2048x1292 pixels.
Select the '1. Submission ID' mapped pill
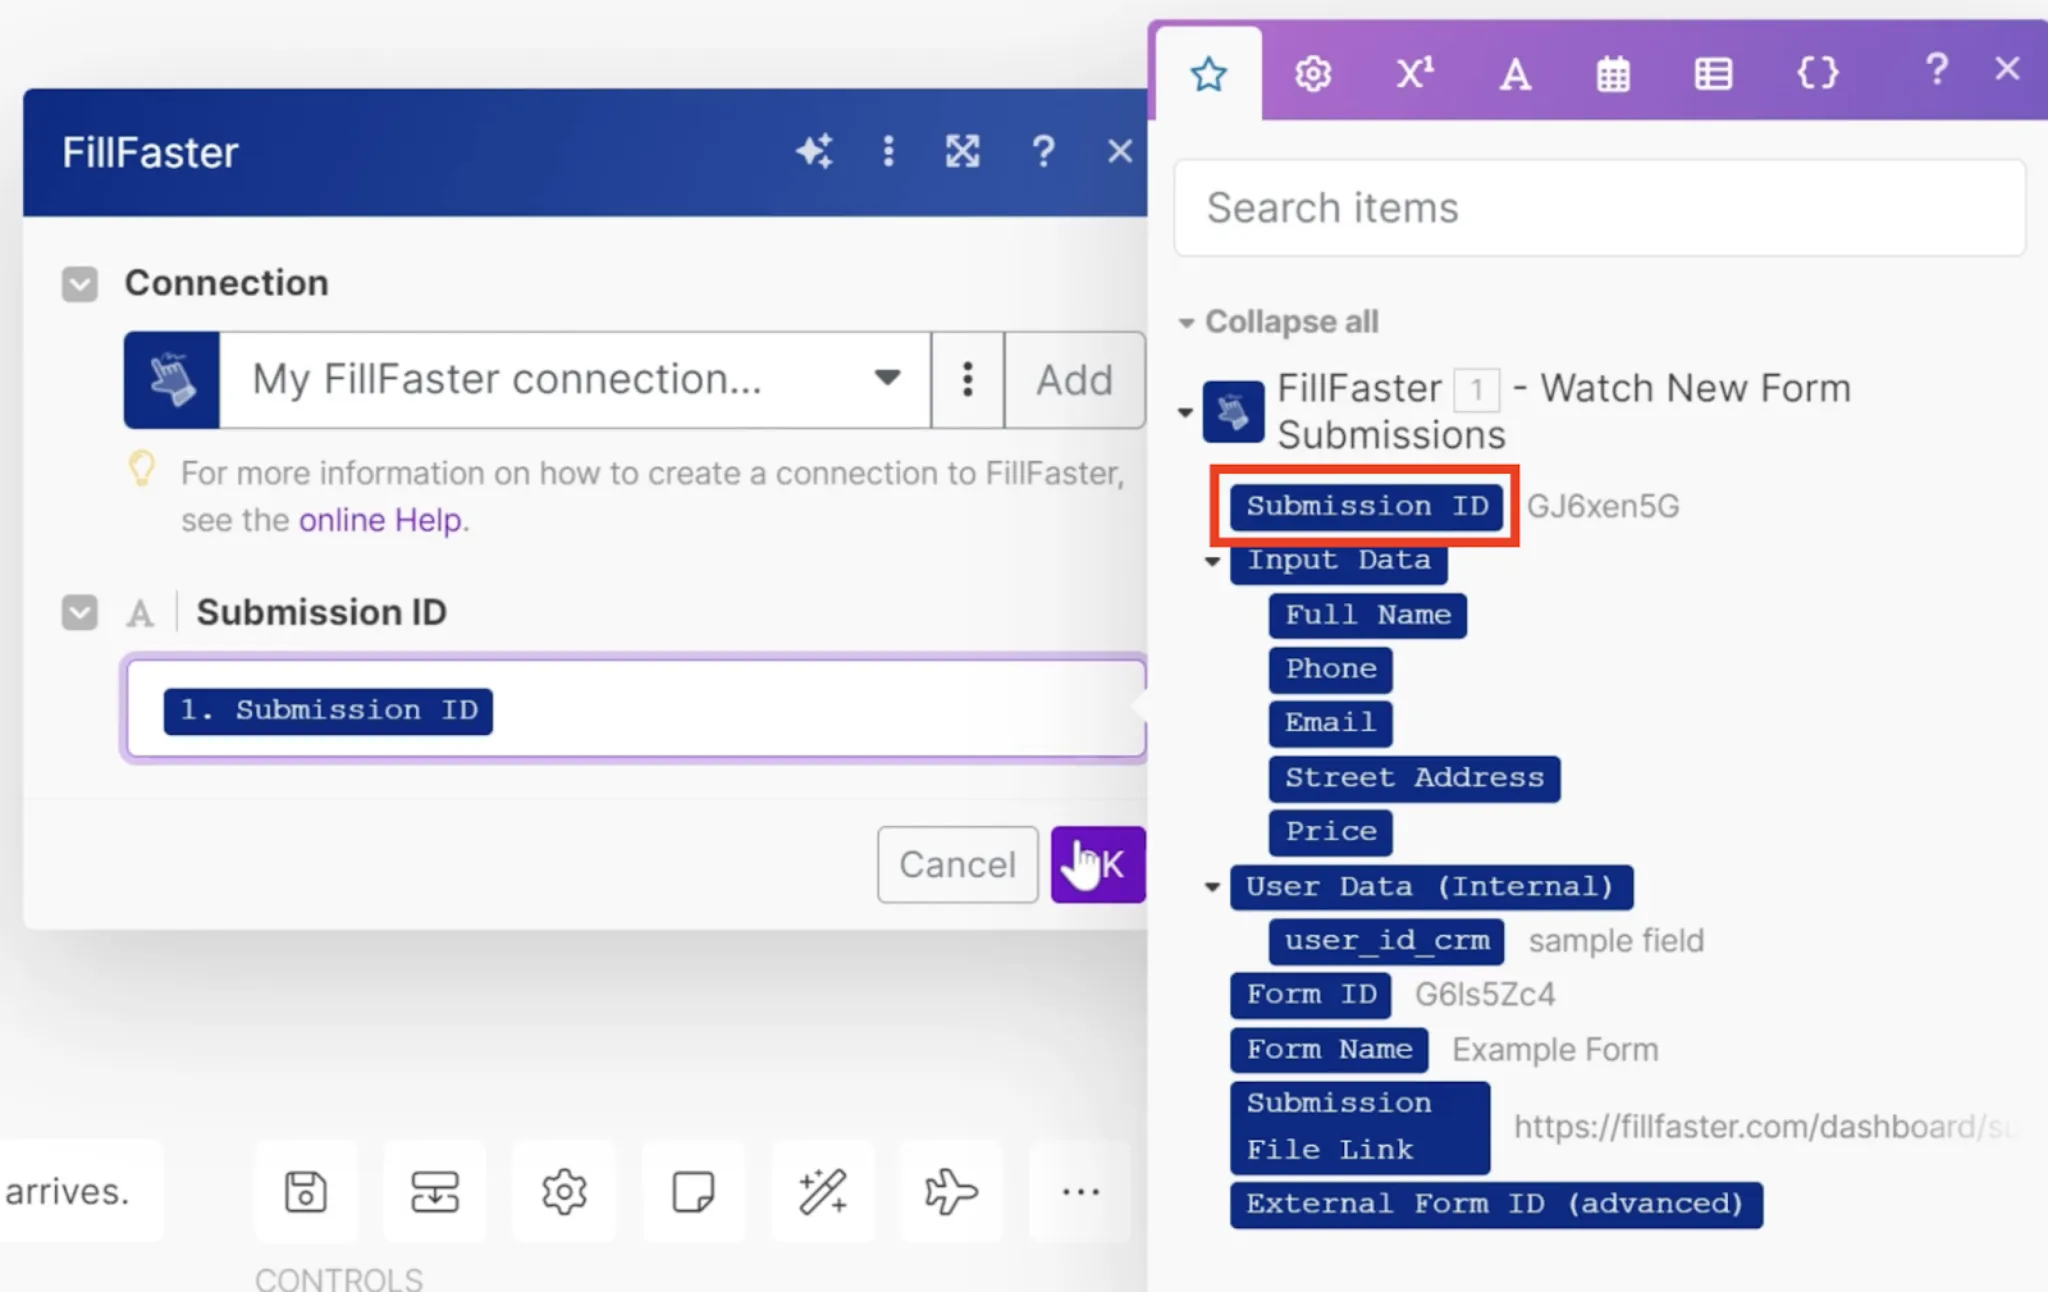pos(328,711)
